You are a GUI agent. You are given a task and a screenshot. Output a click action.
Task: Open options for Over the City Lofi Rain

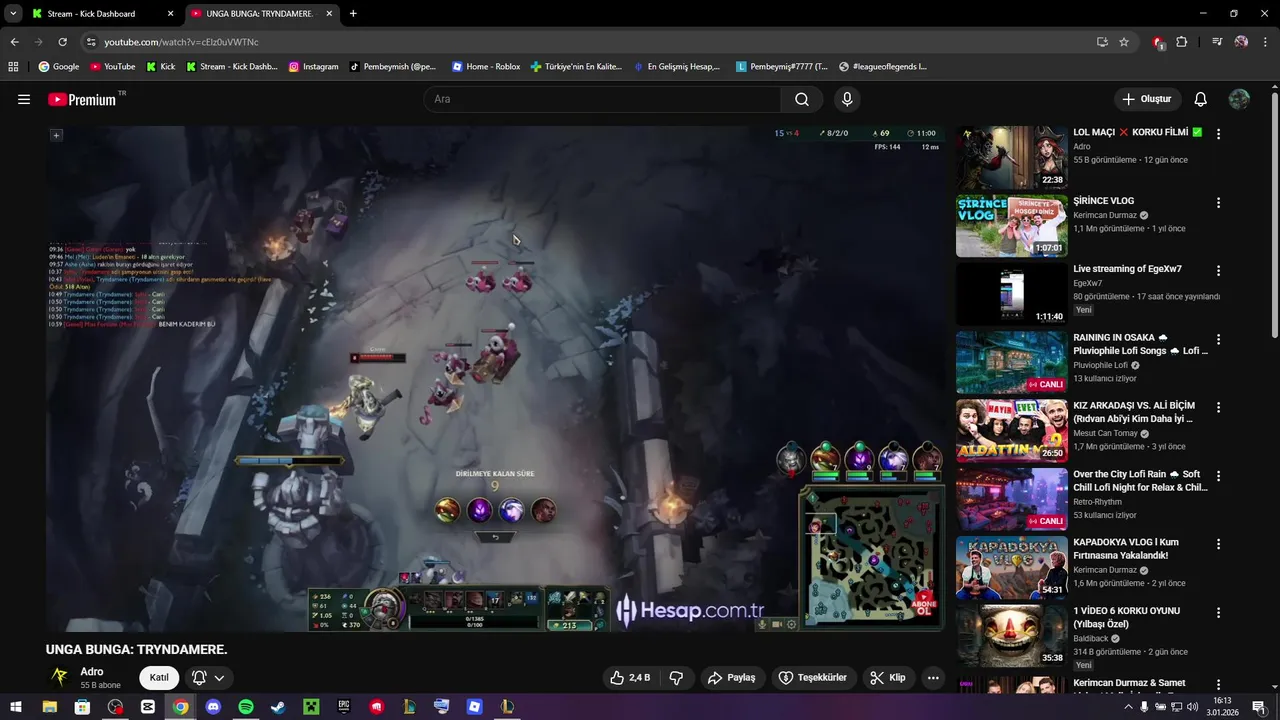pyautogui.click(x=1218, y=476)
